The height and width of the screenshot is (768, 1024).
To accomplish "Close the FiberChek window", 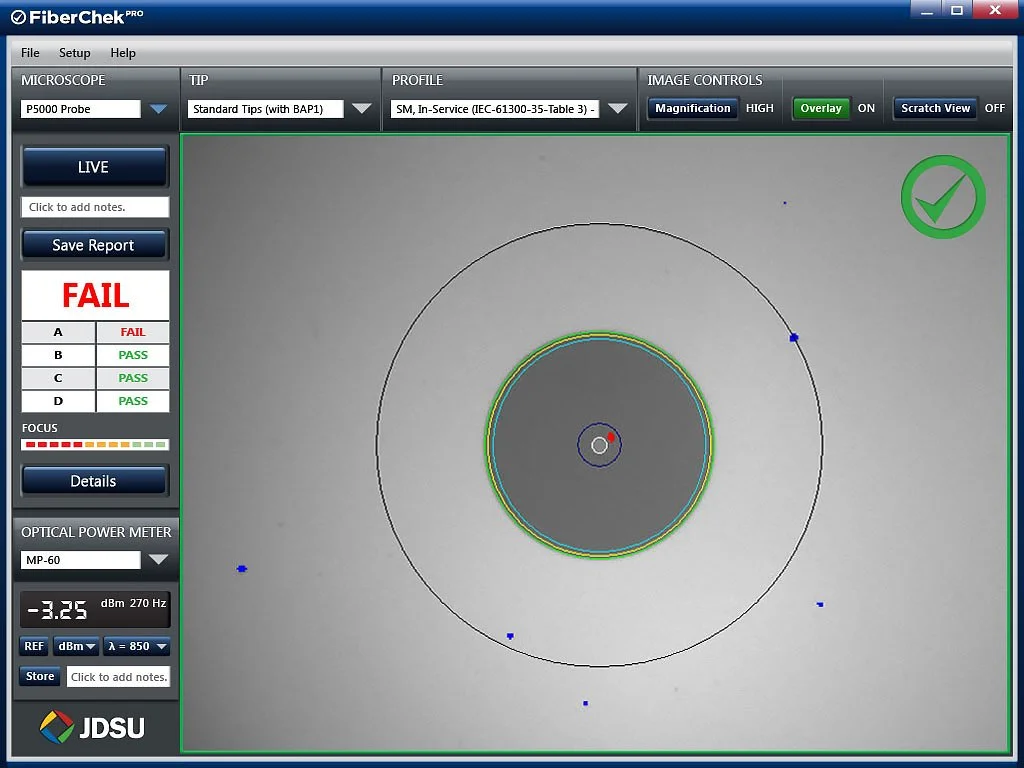I will [995, 9].
